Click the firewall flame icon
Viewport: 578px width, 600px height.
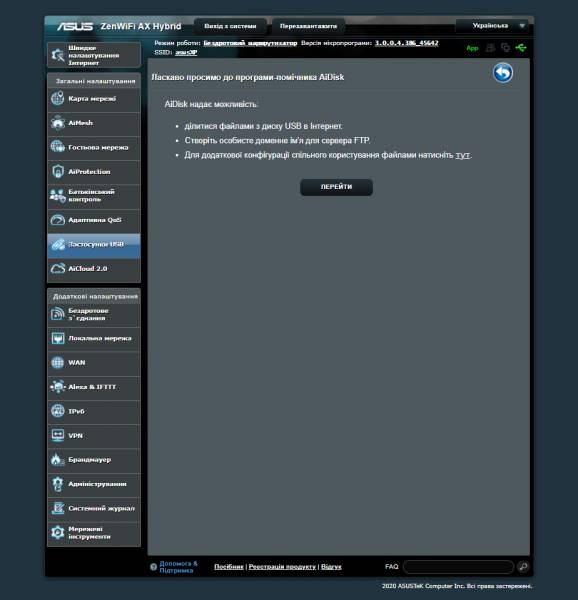(57, 460)
